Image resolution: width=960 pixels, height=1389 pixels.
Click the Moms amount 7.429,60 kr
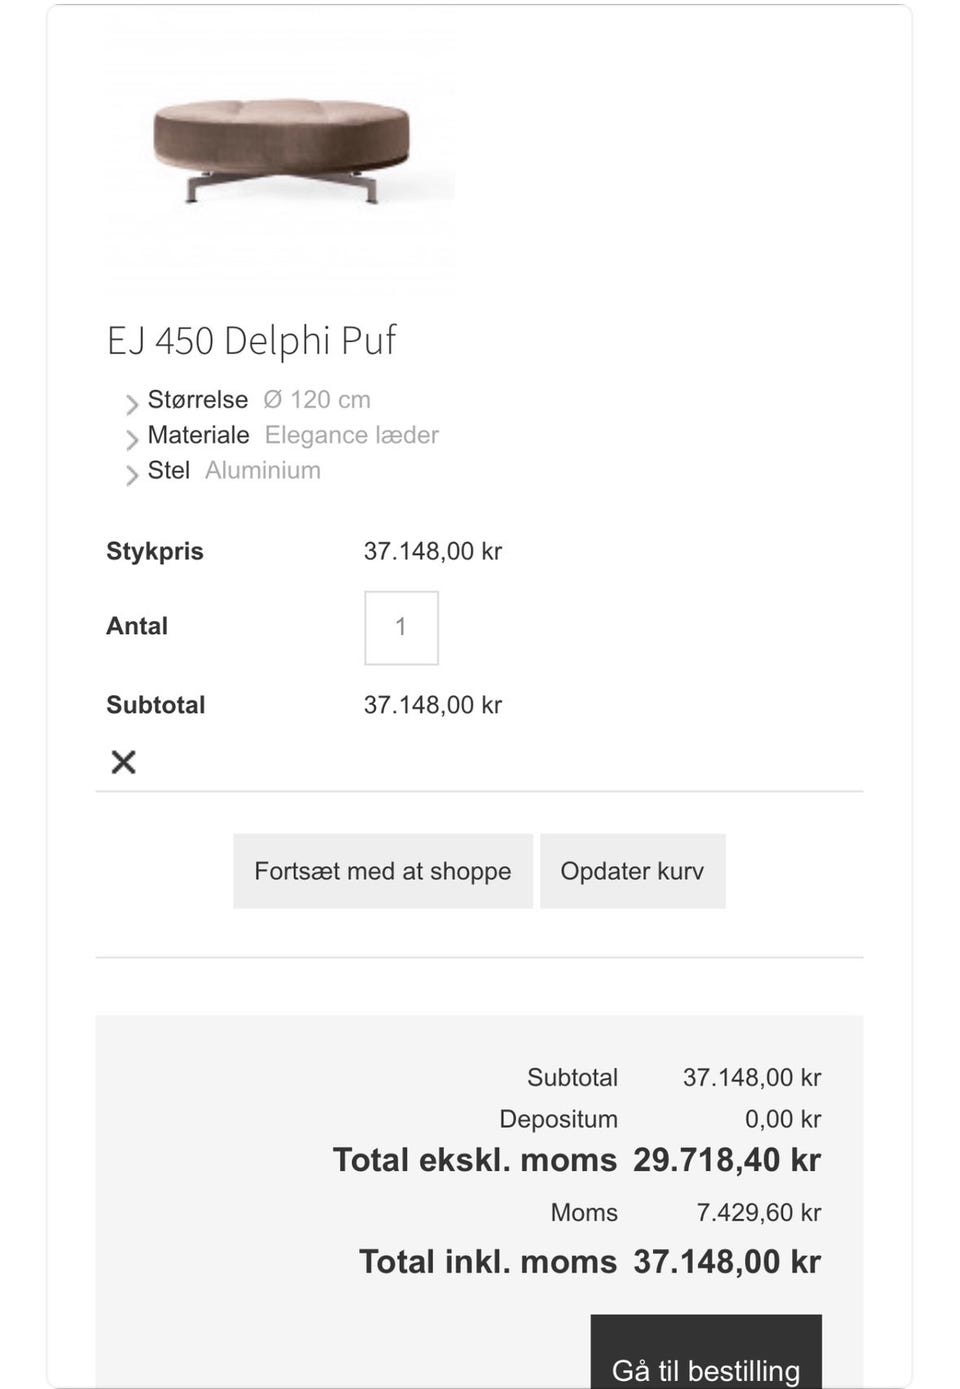click(x=759, y=1213)
